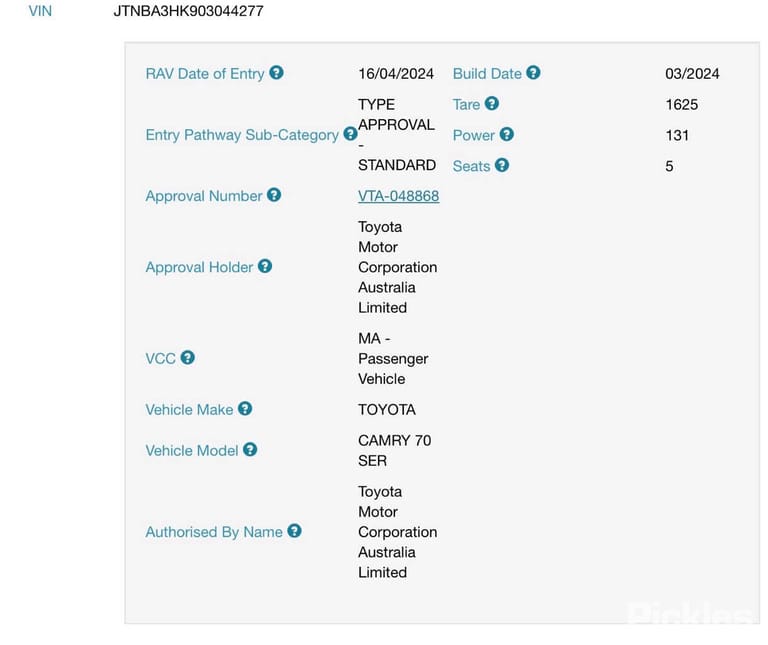The width and height of the screenshot is (768, 645).
Task: Click the VIN number JTNBA3HK903044277
Action: click(189, 11)
